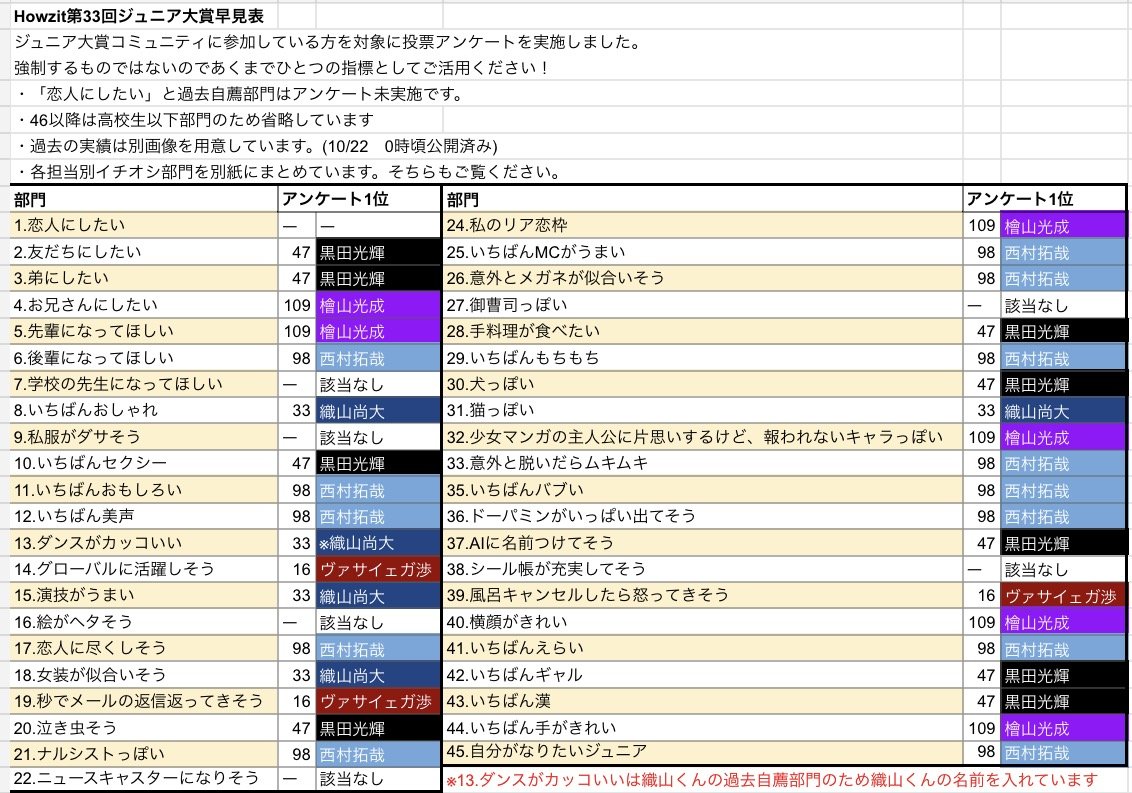Select cell 11.いちばんおもしろい

click(x=144, y=490)
